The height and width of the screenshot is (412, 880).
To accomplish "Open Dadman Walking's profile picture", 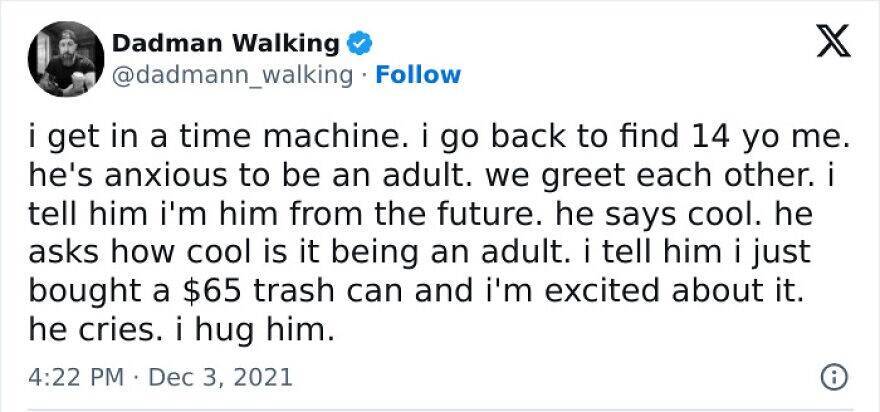I will [x=67, y=59].
